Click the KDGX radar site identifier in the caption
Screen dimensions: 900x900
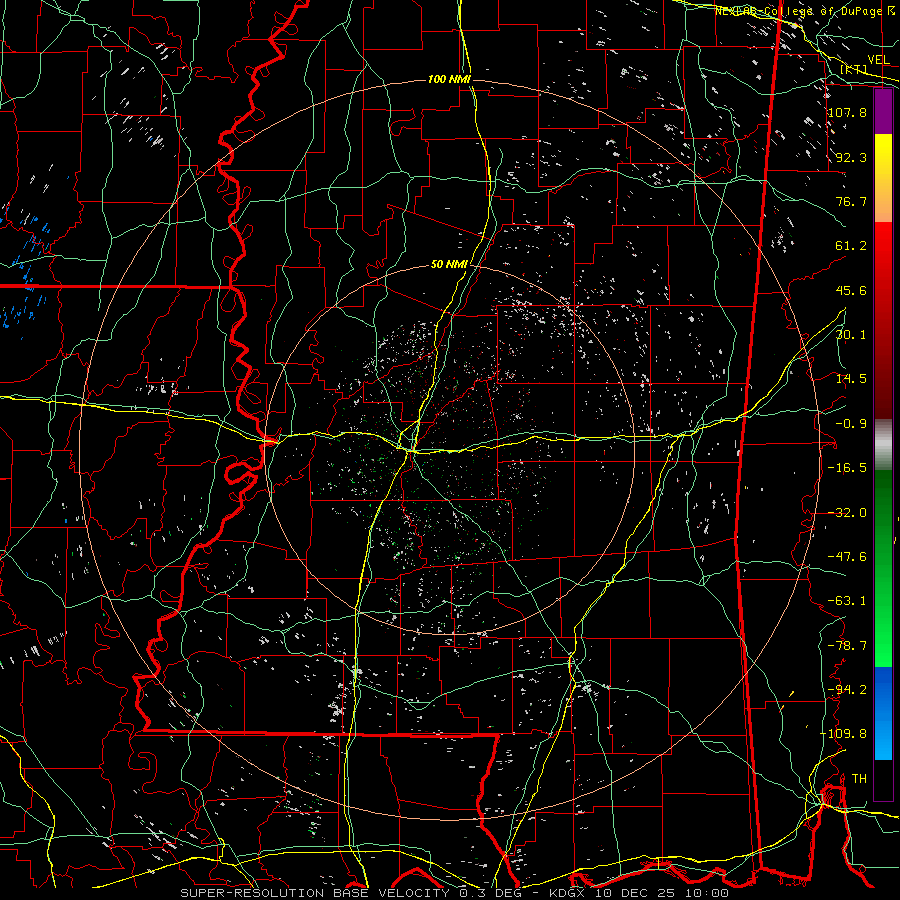coord(567,893)
